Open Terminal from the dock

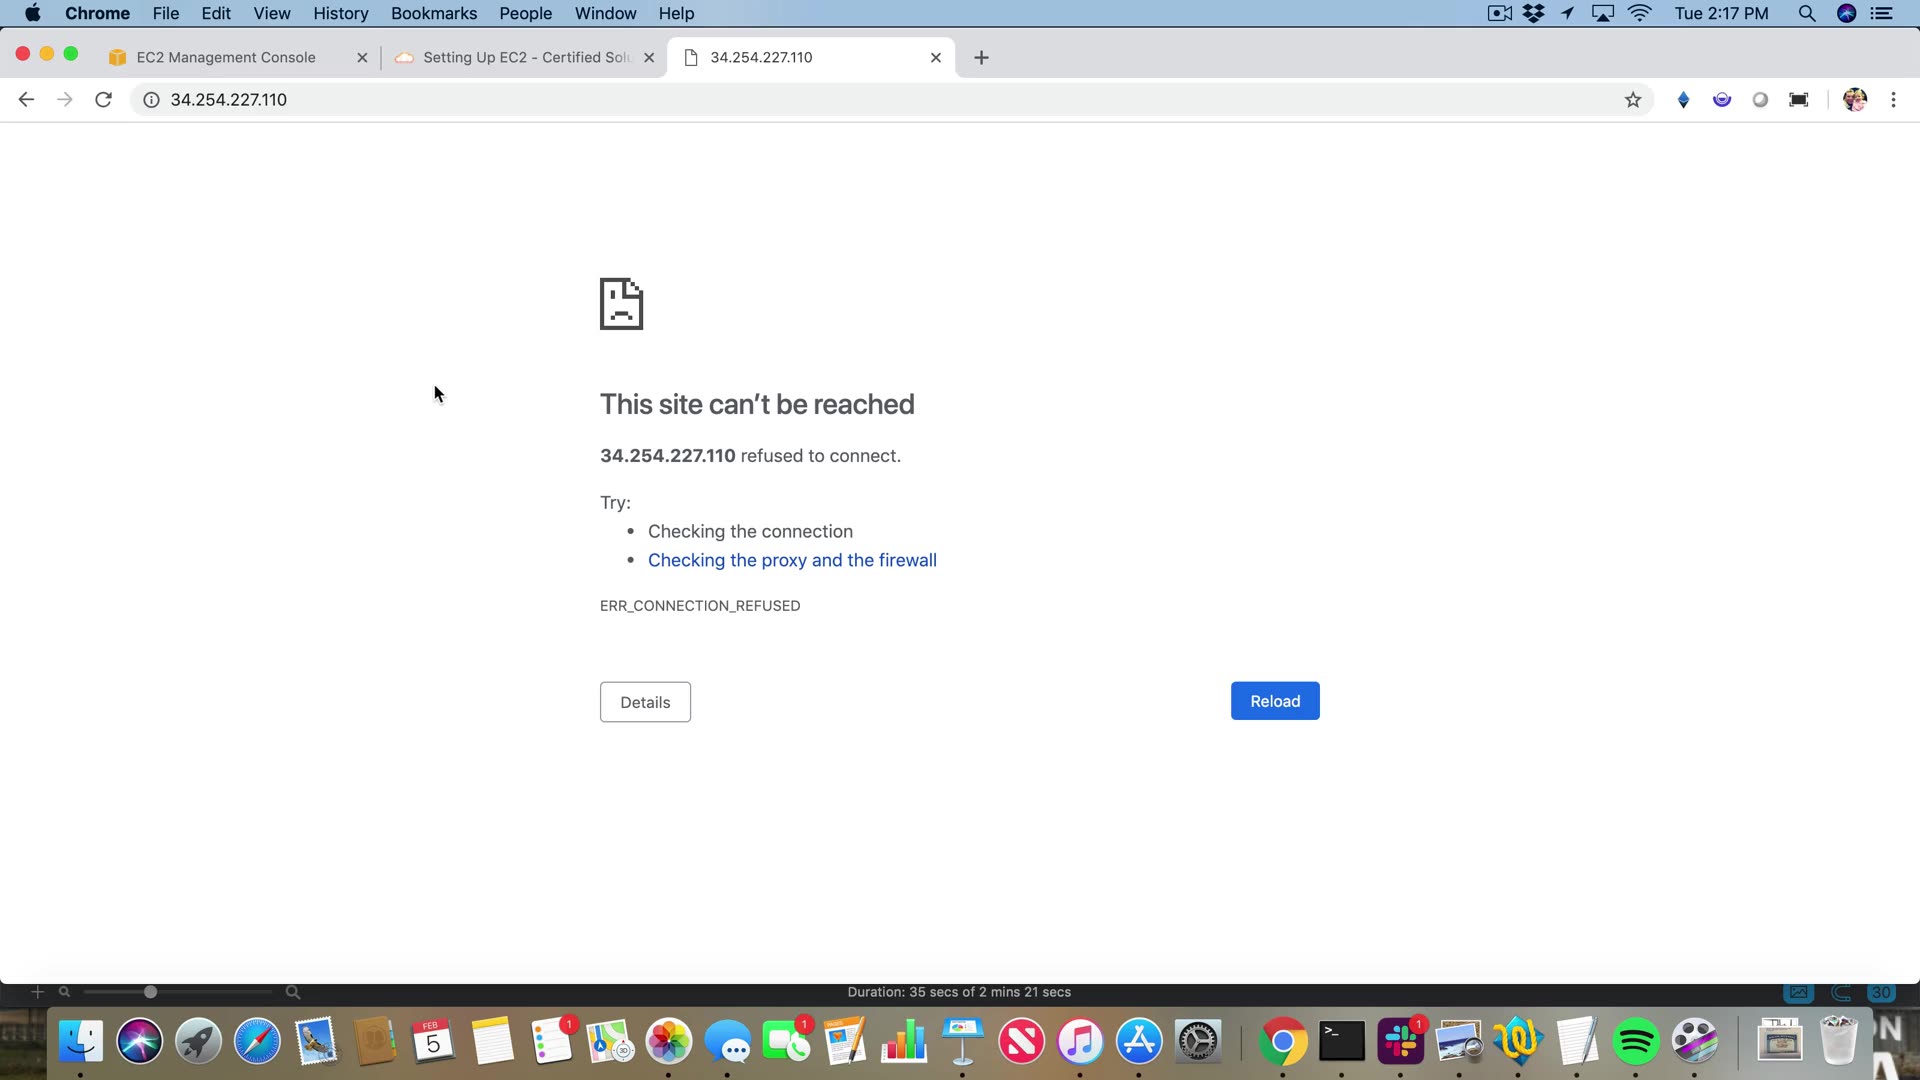1341,1042
